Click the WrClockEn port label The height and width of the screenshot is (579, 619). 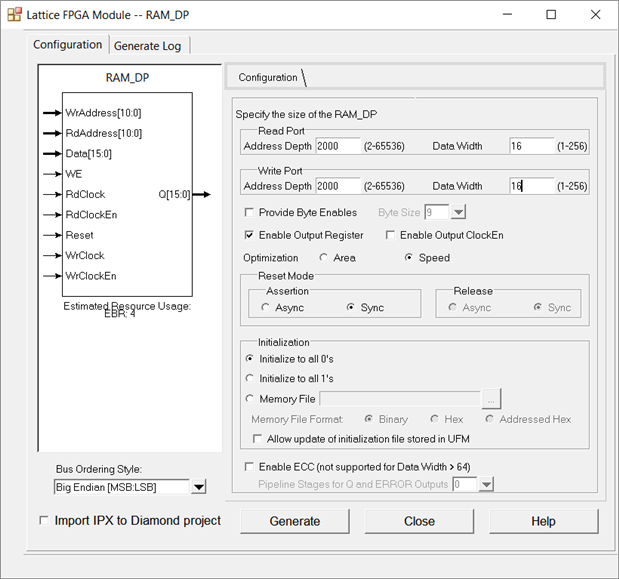tap(91, 276)
